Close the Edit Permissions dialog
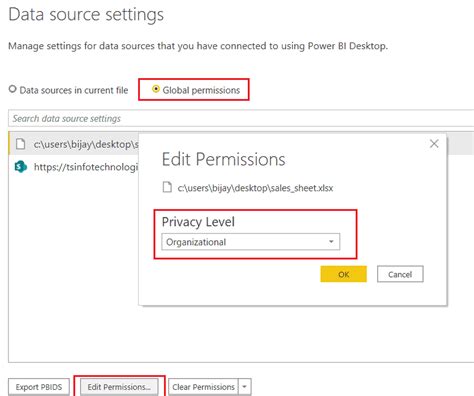The width and height of the screenshot is (474, 396). 434,144
